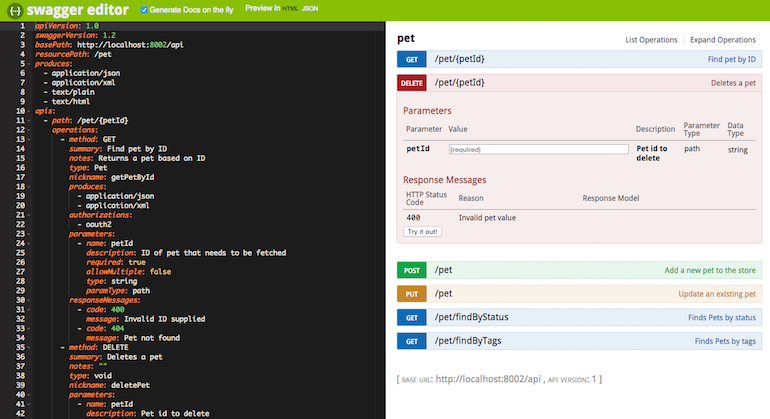Viewport: 770px width, 419px height.
Task: Open the JSON preview link
Action: click(x=310, y=9)
